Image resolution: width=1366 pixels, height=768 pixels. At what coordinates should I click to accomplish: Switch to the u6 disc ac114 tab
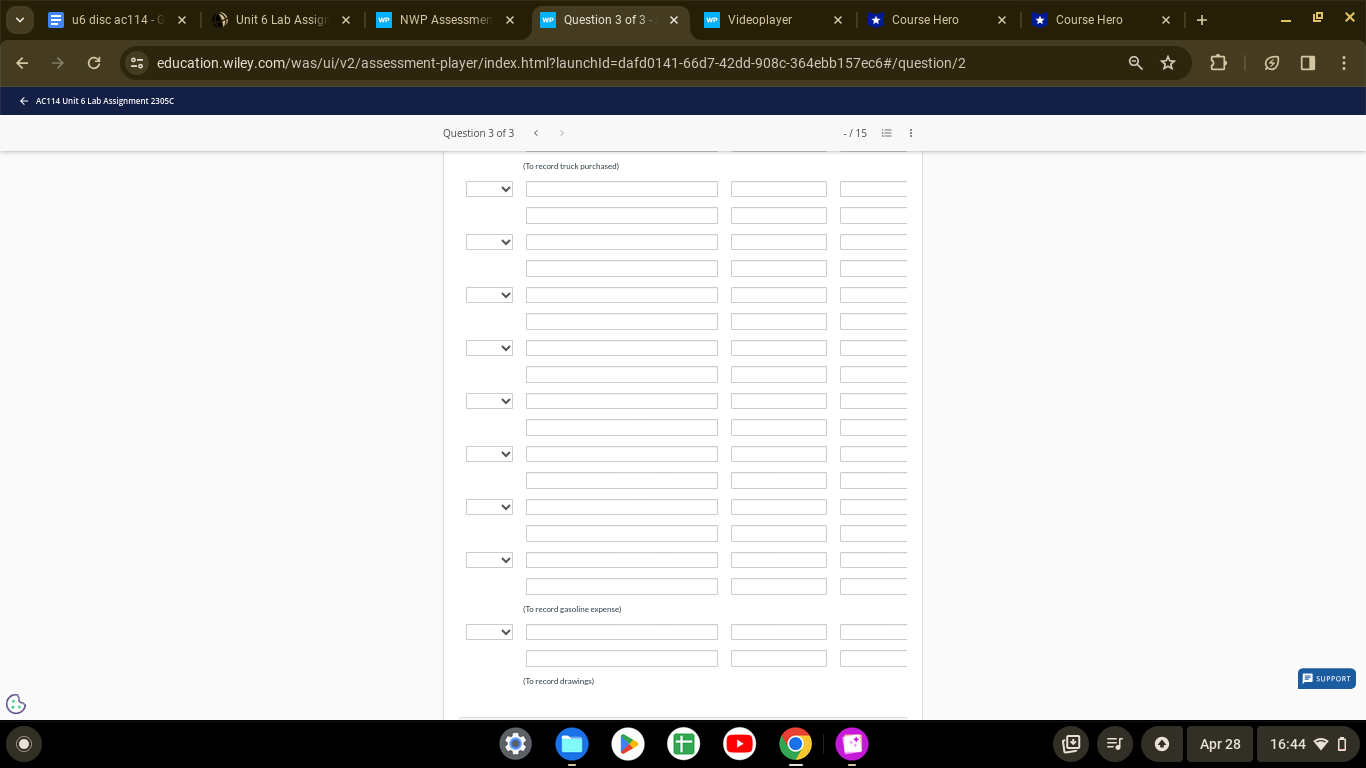click(x=118, y=20)
